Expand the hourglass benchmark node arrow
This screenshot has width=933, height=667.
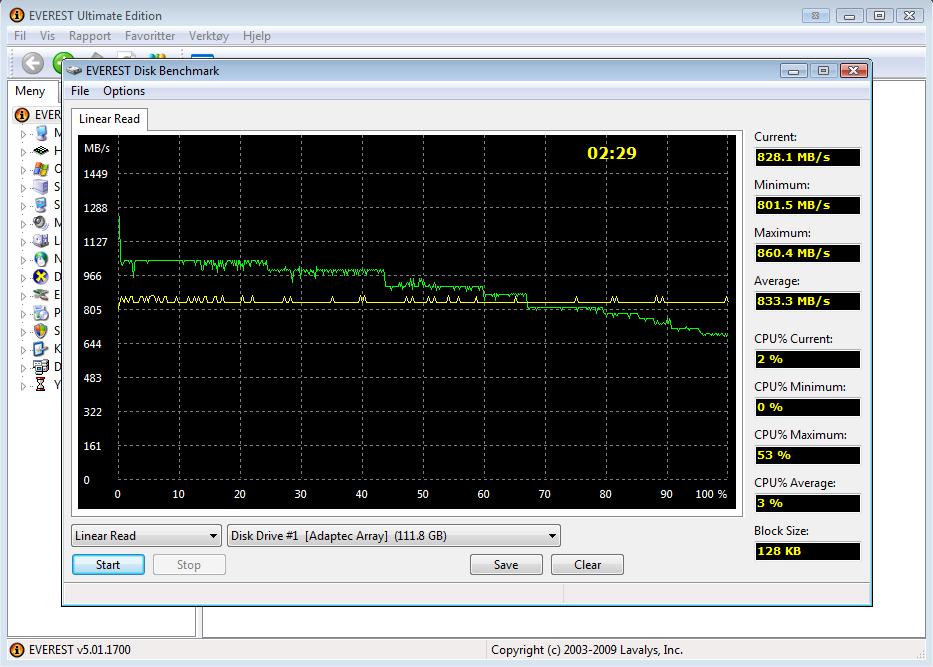(24, 386)
